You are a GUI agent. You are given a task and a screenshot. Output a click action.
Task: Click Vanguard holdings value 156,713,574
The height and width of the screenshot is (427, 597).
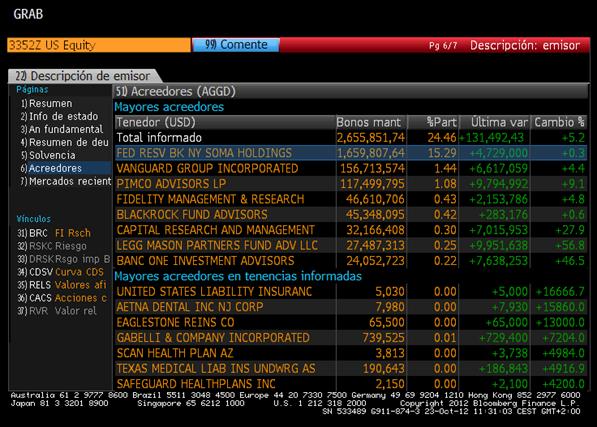(372, 168)
